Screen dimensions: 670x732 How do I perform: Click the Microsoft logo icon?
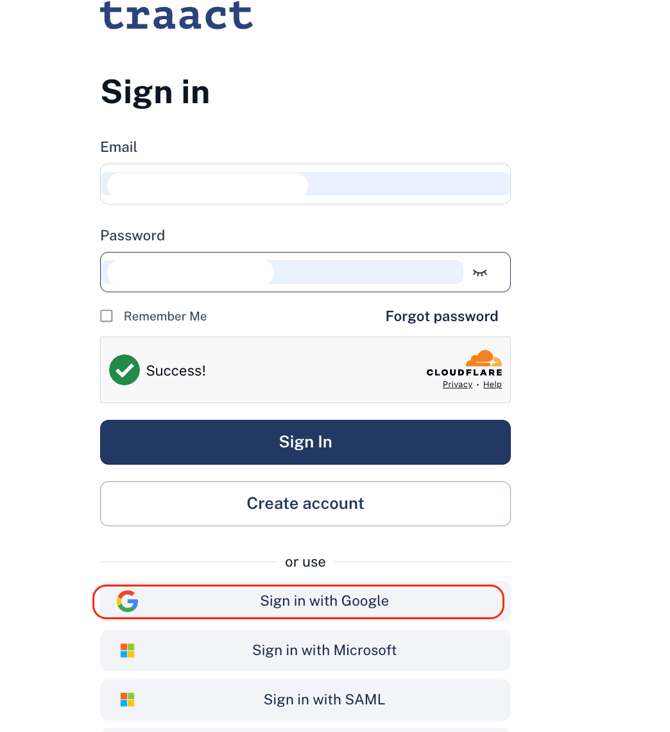(127, 650)
